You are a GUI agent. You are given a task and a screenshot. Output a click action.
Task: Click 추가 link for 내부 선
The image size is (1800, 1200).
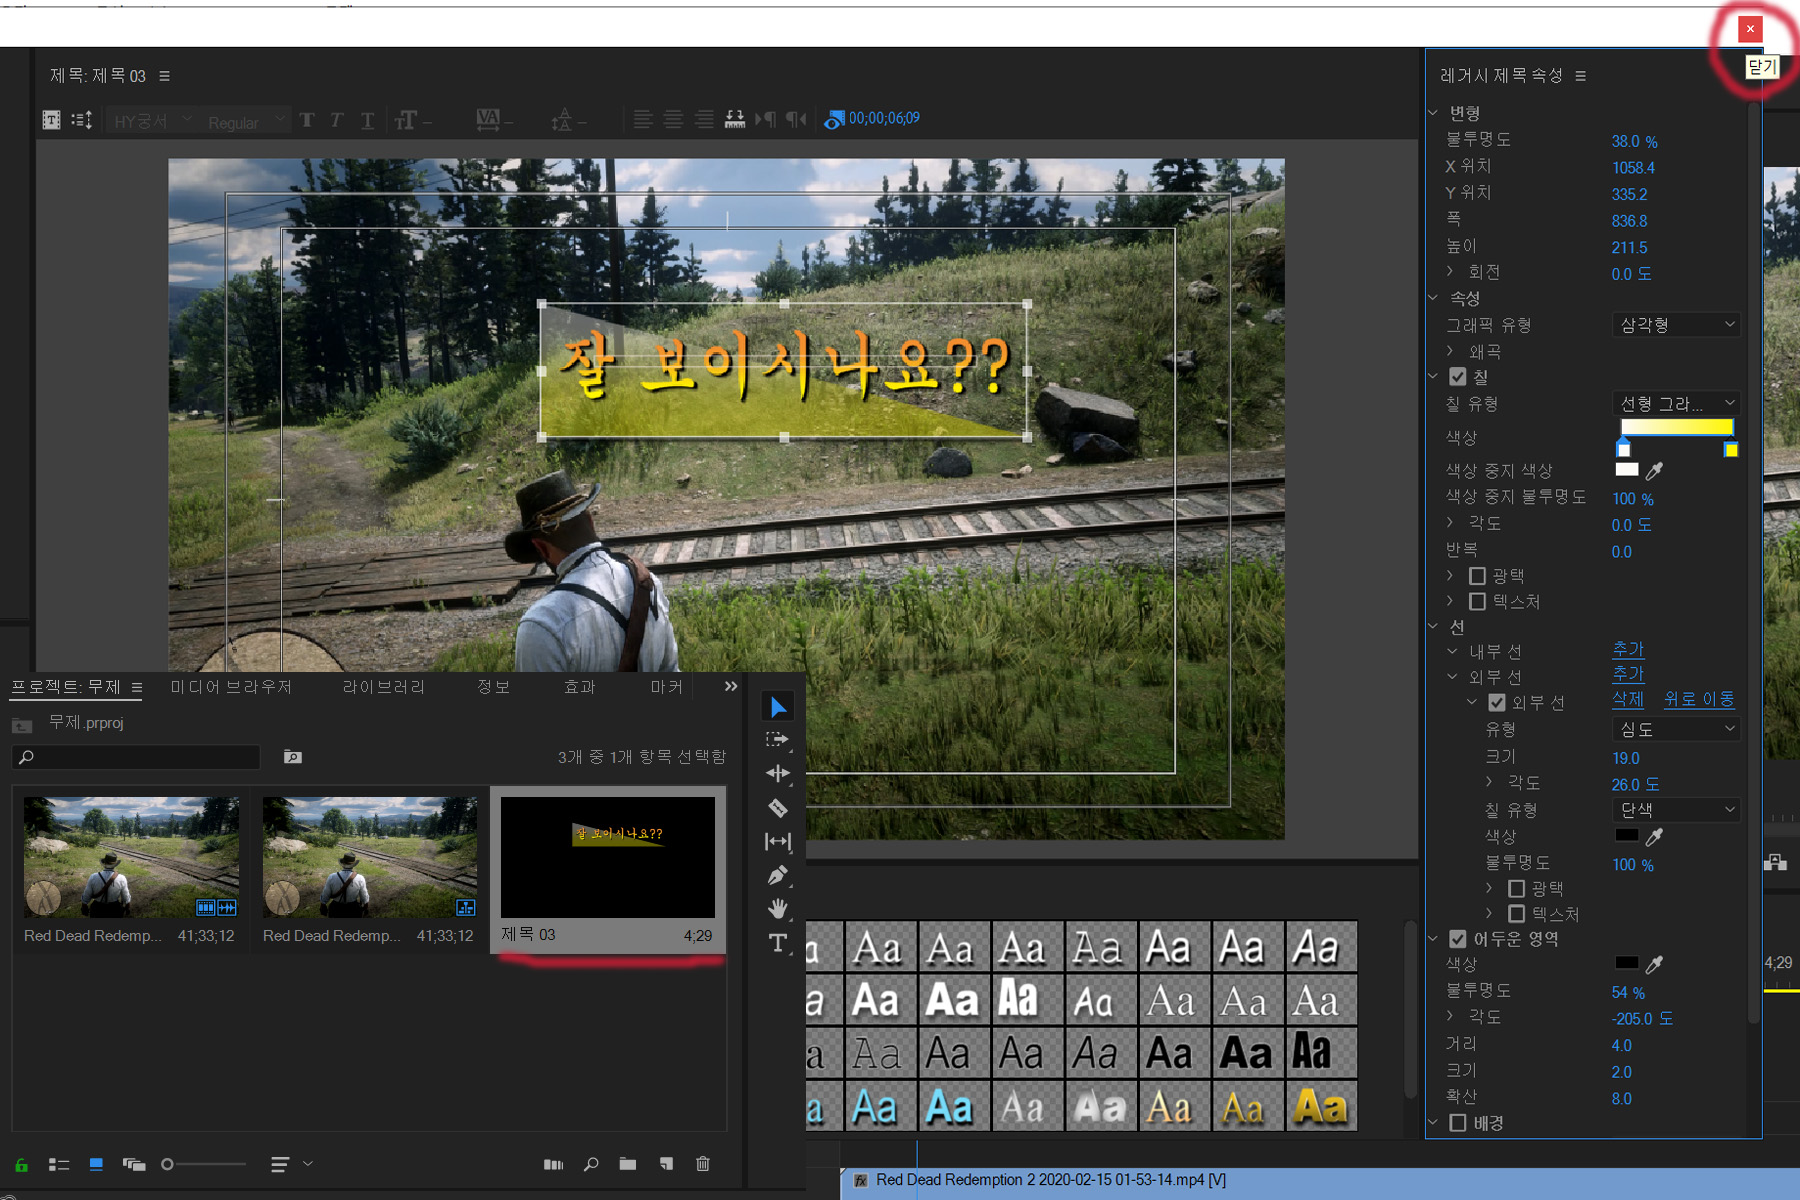tap(1628, 649)
